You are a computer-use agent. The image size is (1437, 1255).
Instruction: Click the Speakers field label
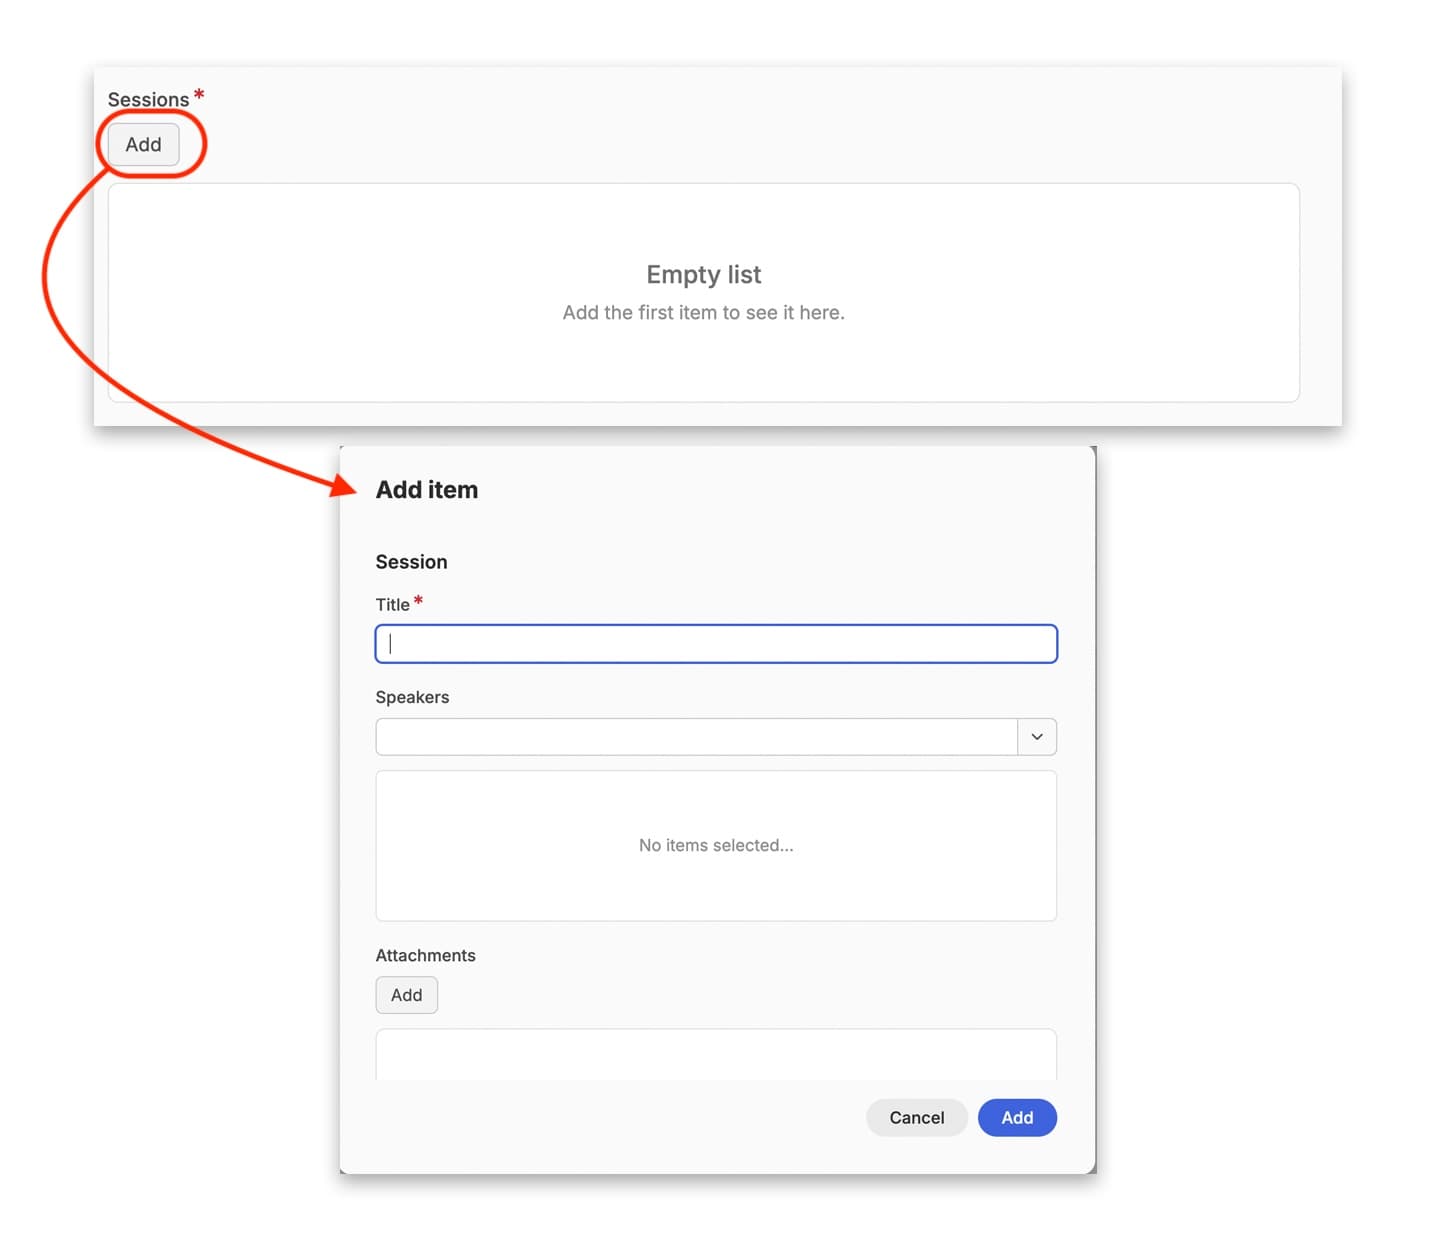point(412,697)
